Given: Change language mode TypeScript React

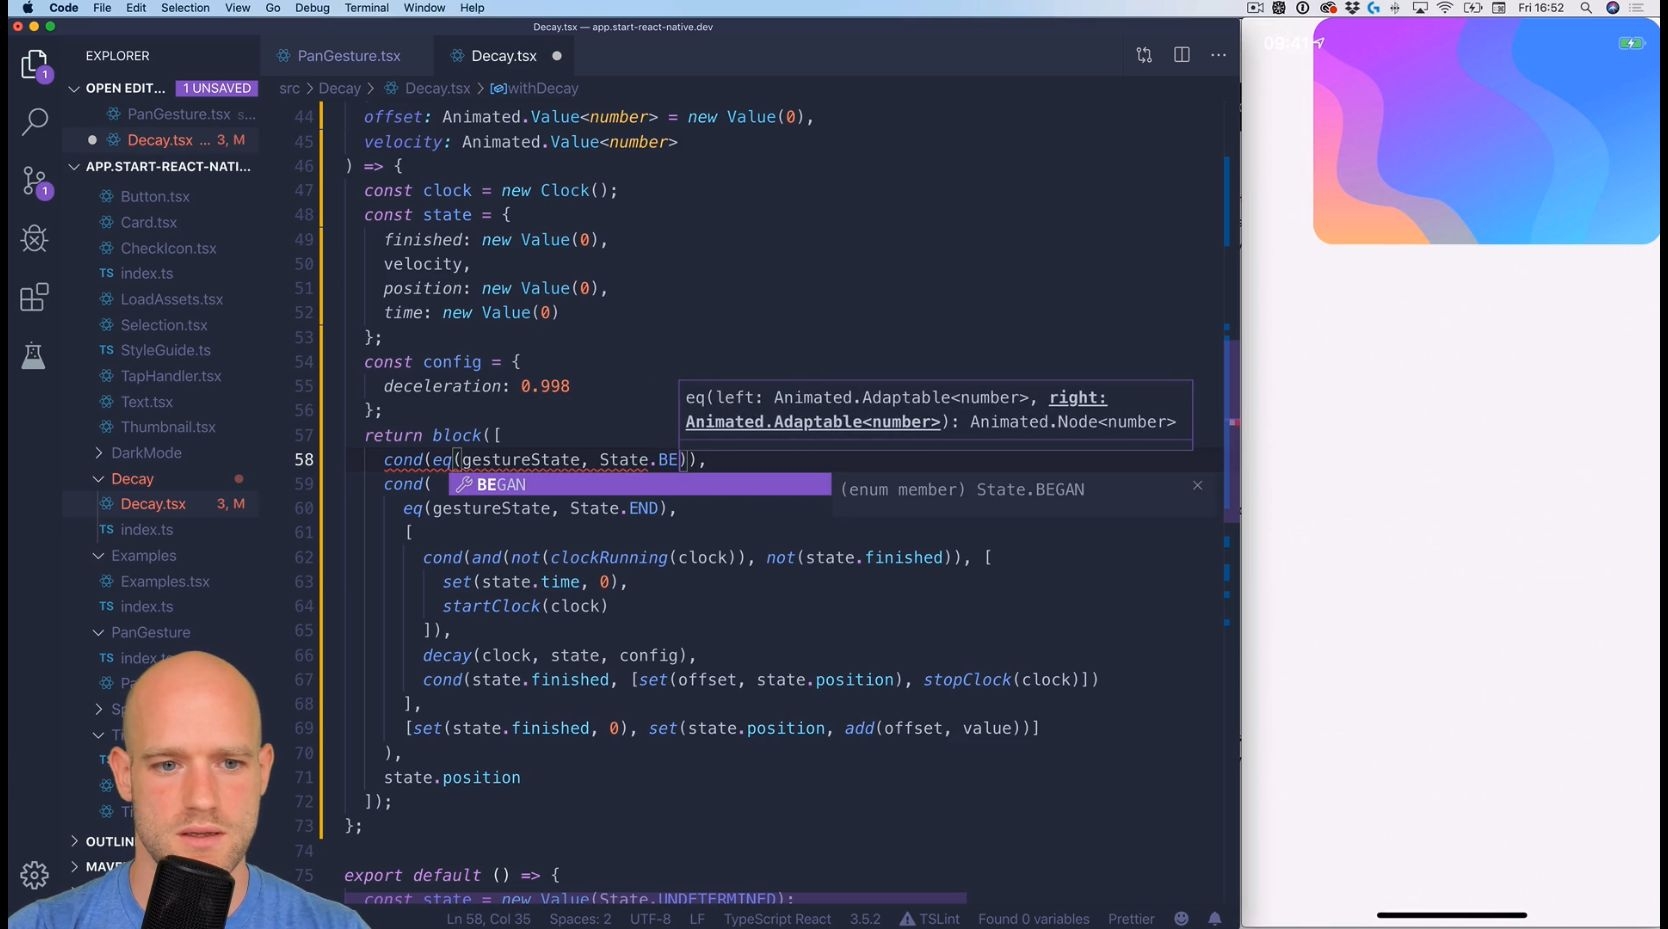Looking at the screenshot, I should tap(777, 919).
